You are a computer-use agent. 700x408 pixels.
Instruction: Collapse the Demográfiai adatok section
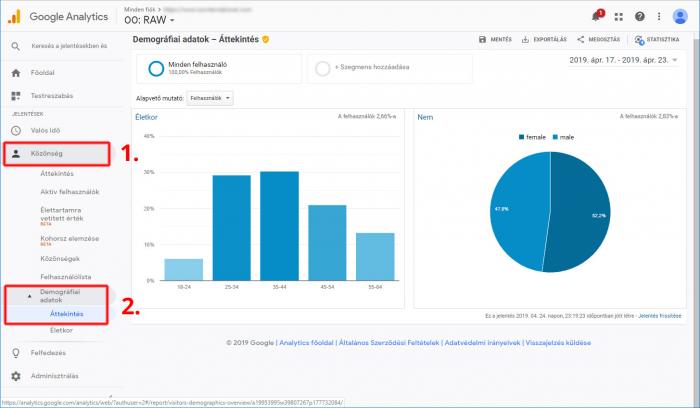tap(28, 297)
